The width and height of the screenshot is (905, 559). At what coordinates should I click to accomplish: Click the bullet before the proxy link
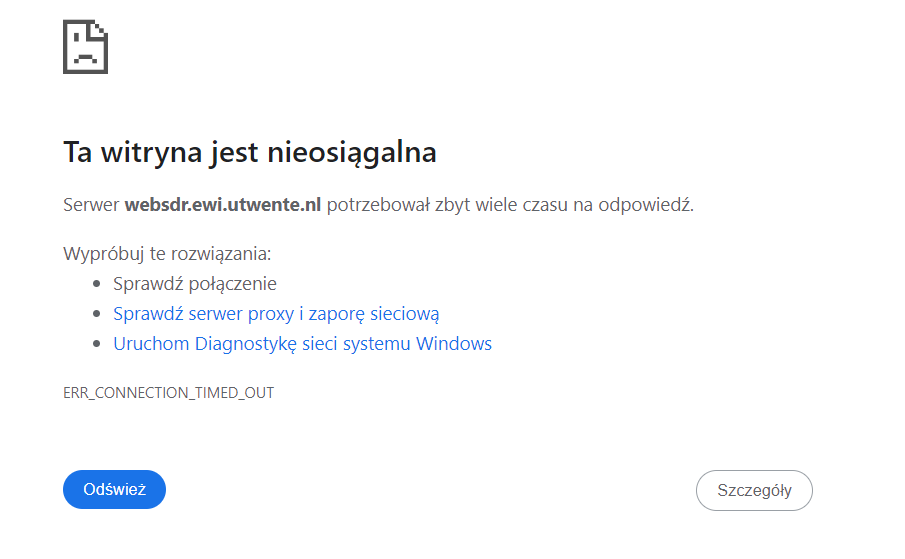coord(96,314)
